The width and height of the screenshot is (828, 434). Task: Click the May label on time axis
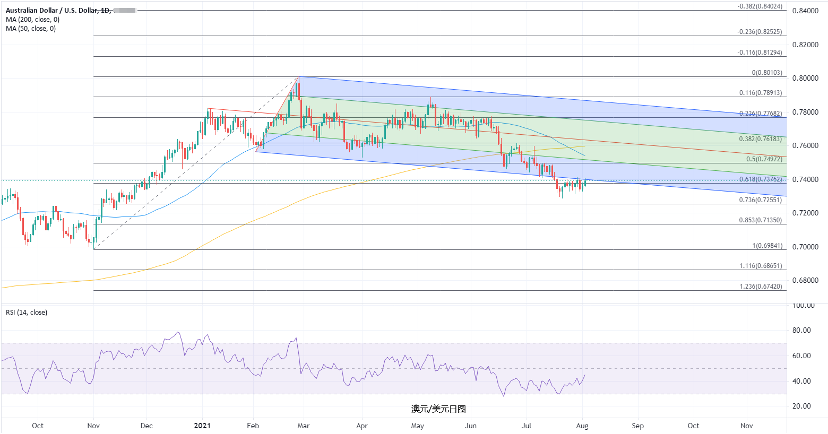418,426
